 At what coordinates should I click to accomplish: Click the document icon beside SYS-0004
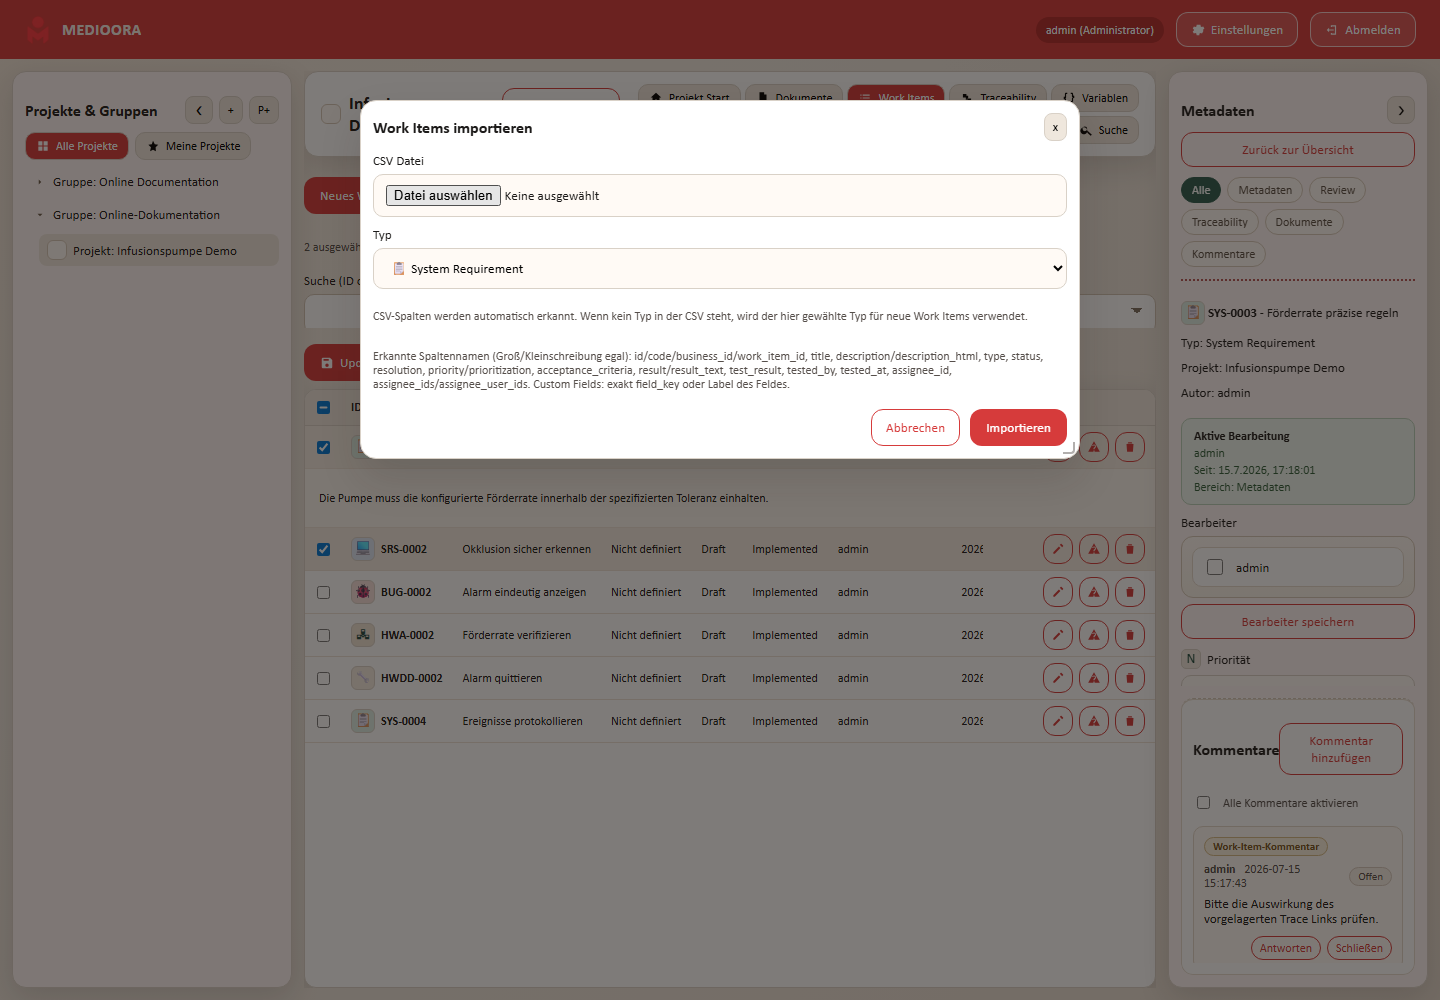pos(363,721)
